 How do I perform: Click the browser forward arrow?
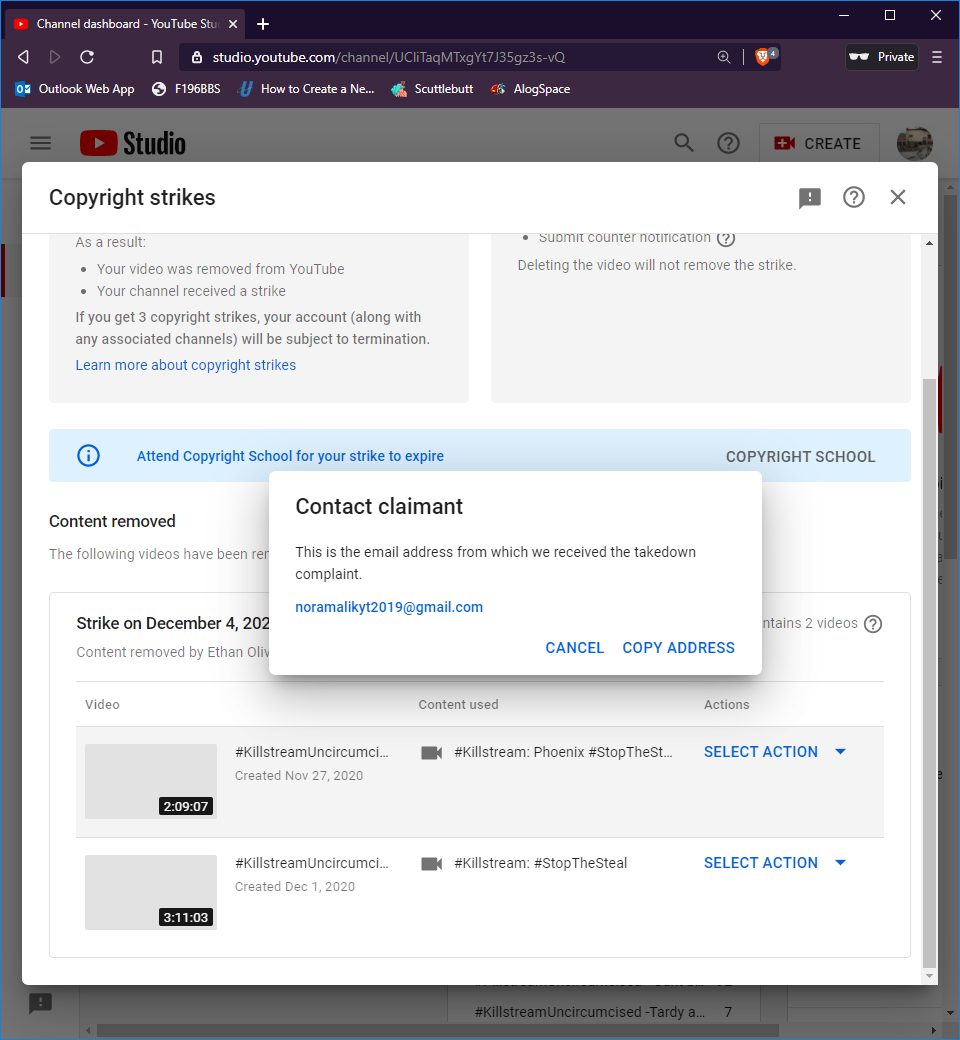[x=55, y=57]
